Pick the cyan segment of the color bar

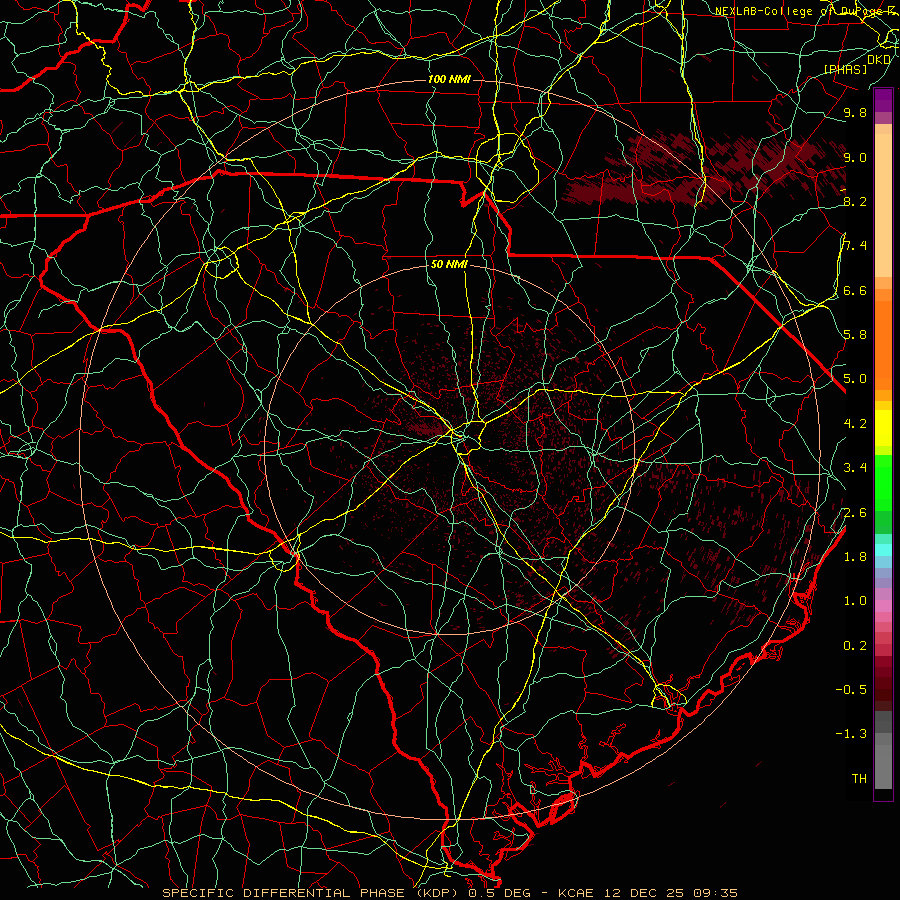point(883,549)
